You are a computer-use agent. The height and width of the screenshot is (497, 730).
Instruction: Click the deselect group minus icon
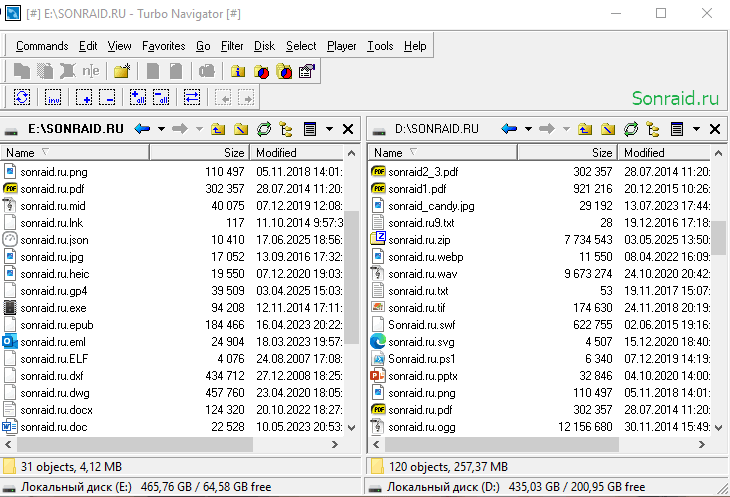pyautogui.click(x=107, y=97)
